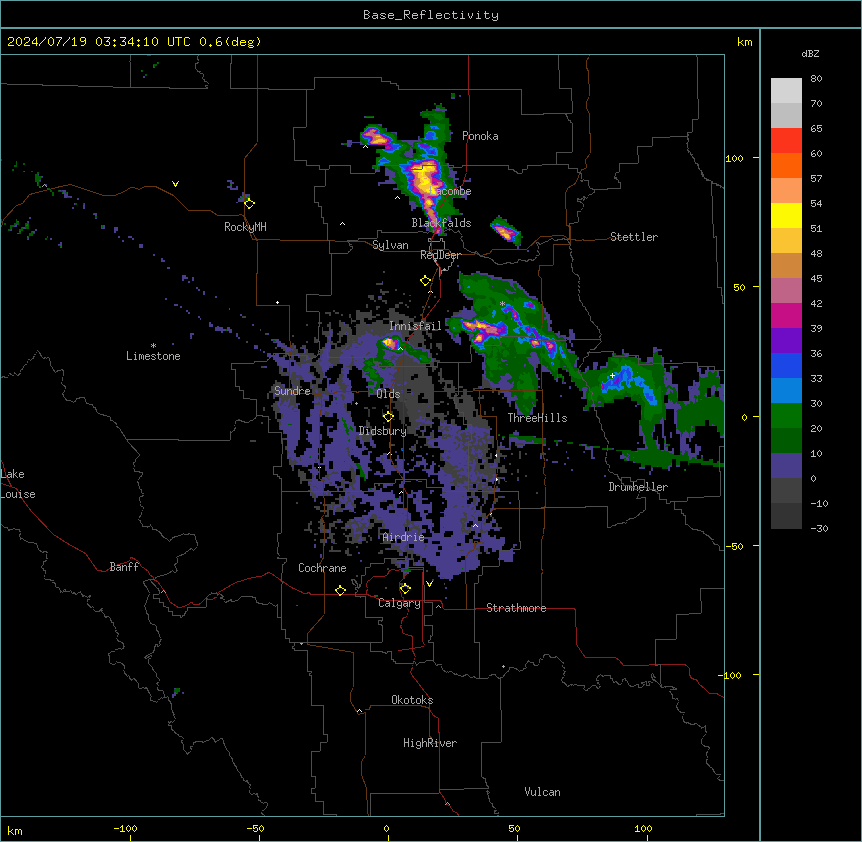Click the 0 tick label on the bottom axis
Image resolution: width=862 pixels, height=842 pixels.
[x=386, y=828]
